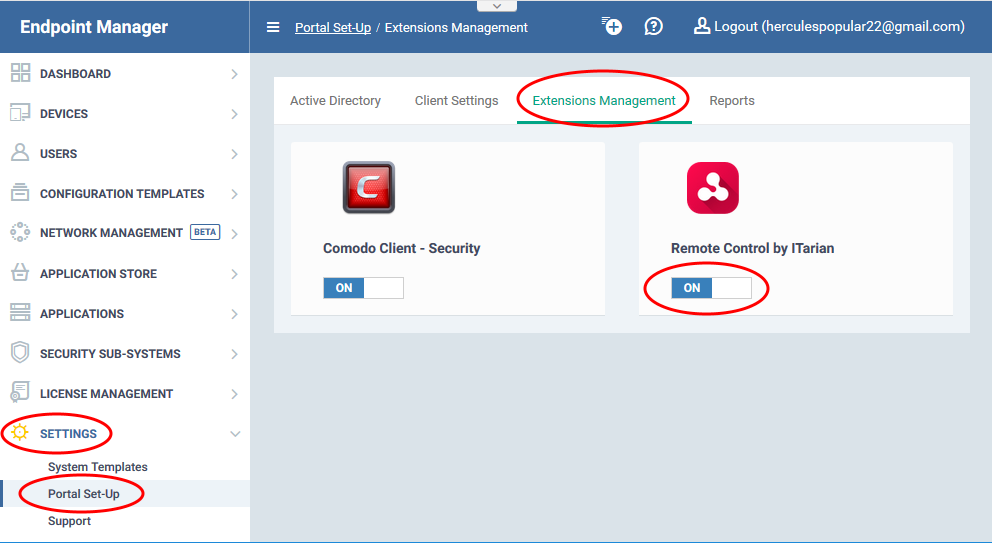Toggle Remote Control by ITarian switch

[711, 288]
